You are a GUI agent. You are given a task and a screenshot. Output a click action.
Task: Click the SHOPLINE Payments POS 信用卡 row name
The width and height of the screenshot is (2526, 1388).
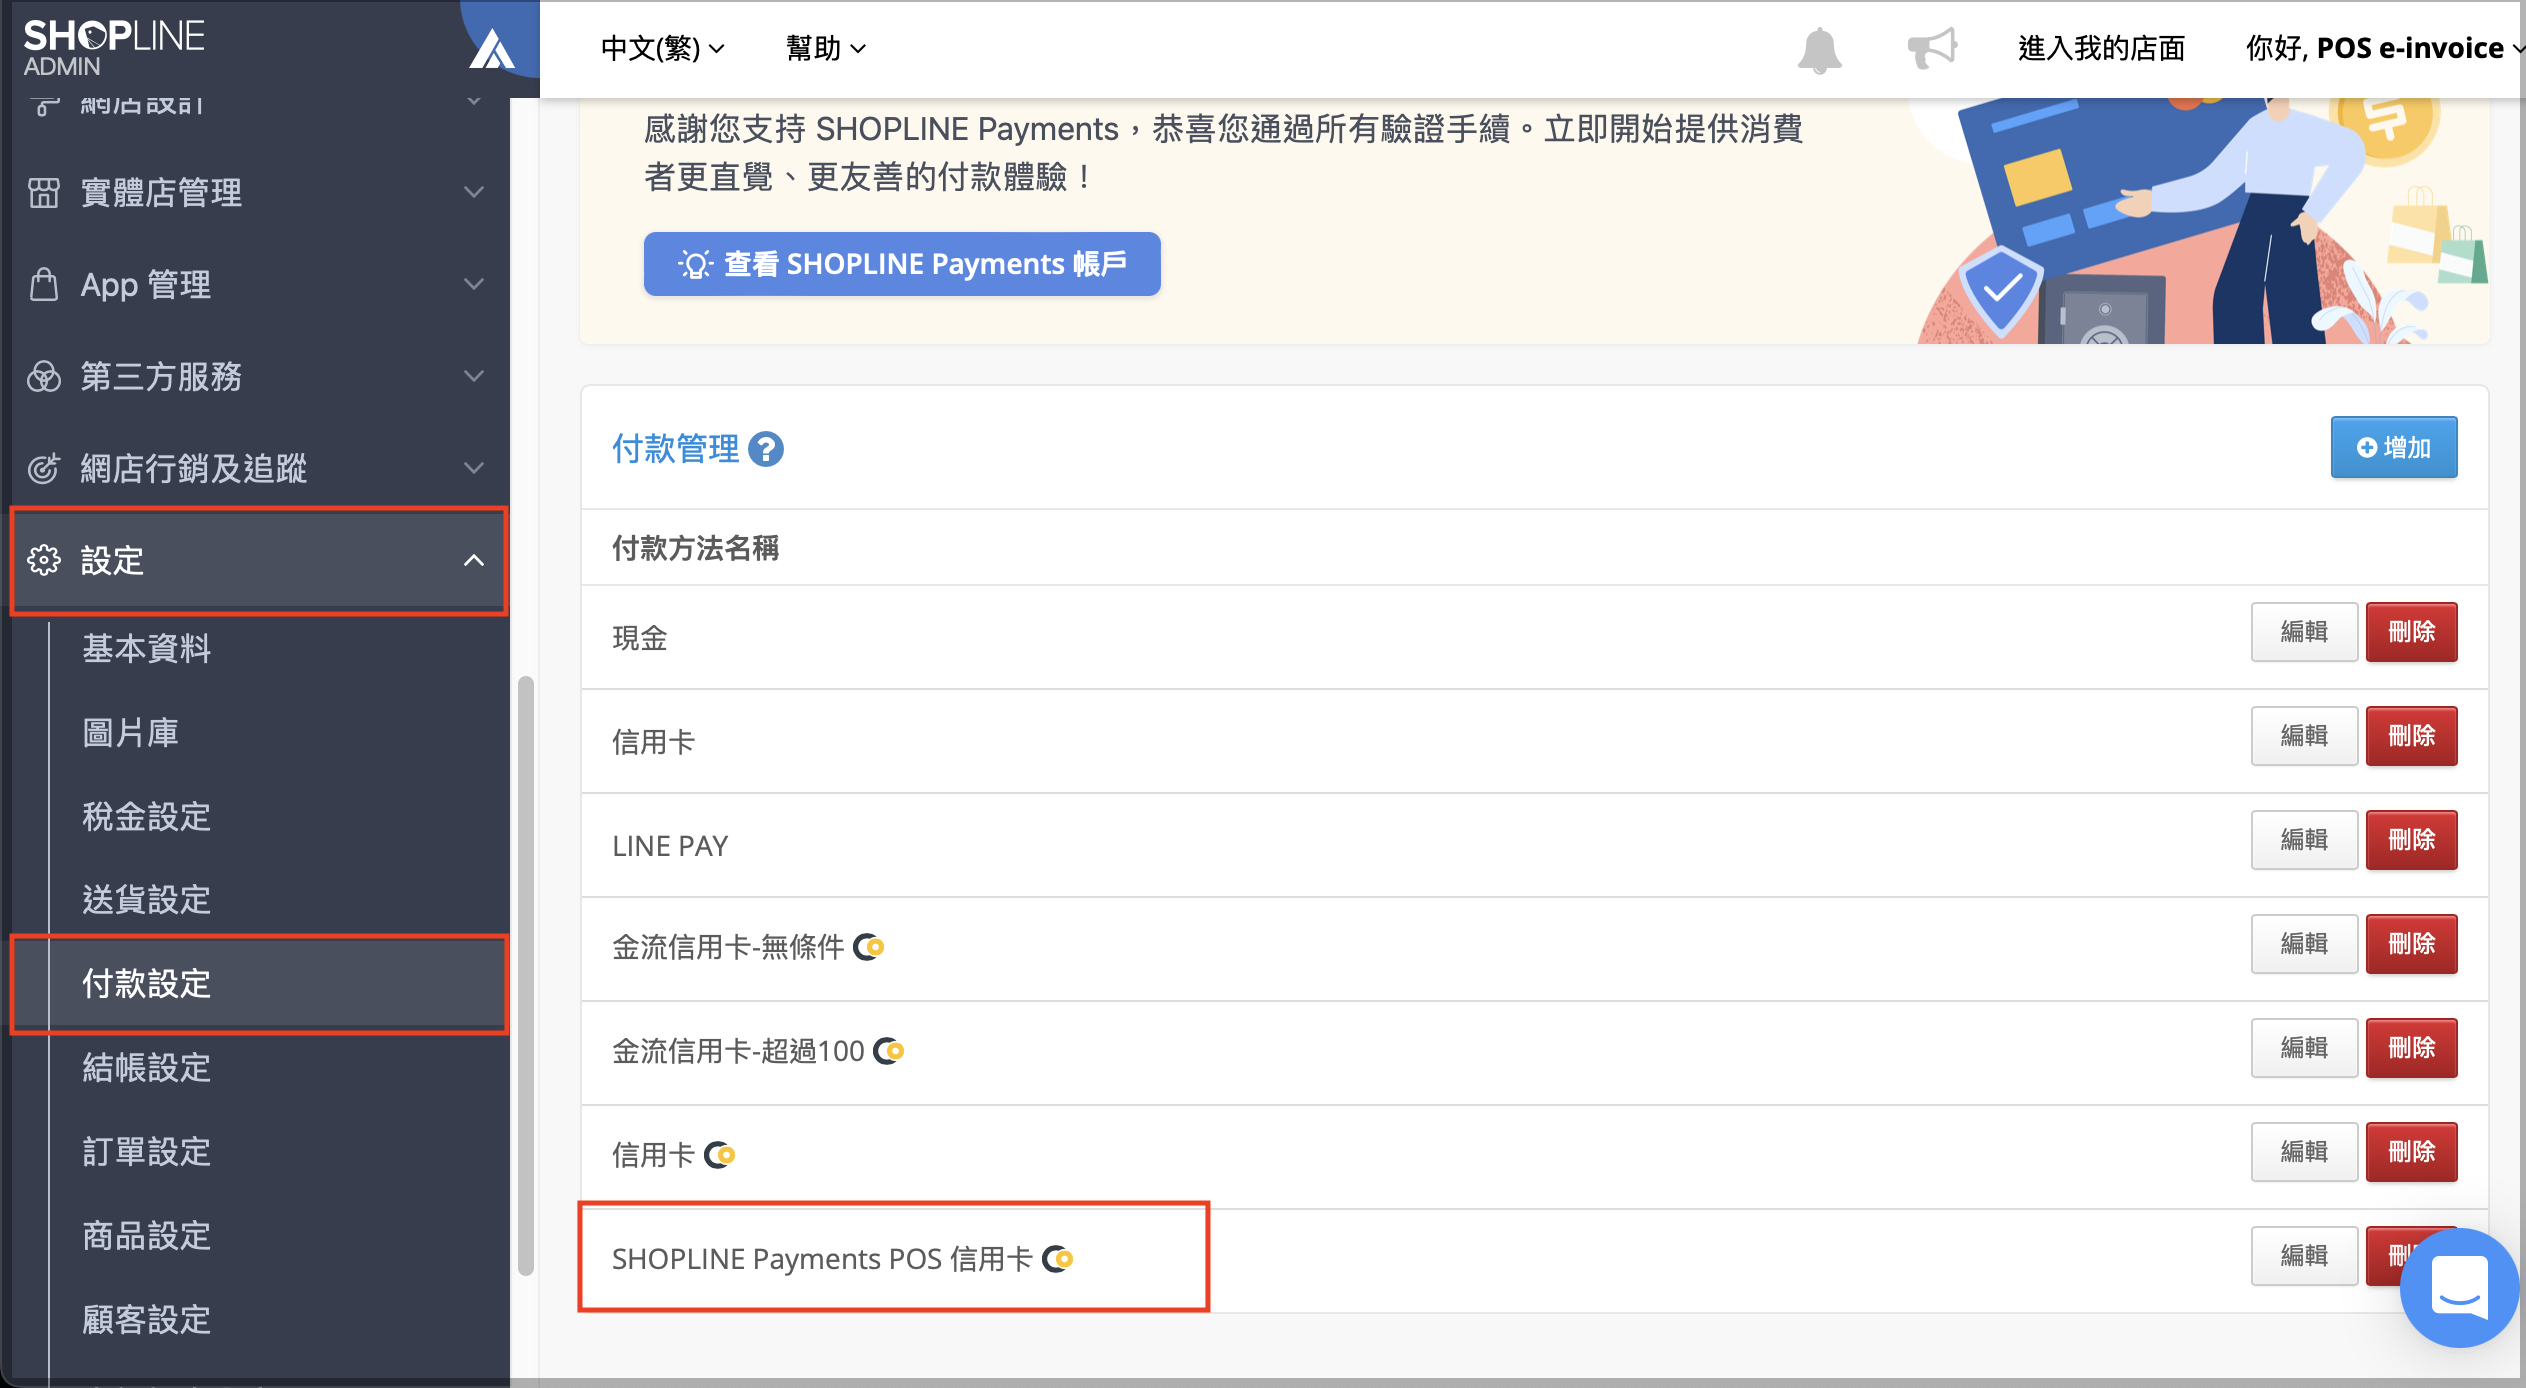(x=822, y=1259)
